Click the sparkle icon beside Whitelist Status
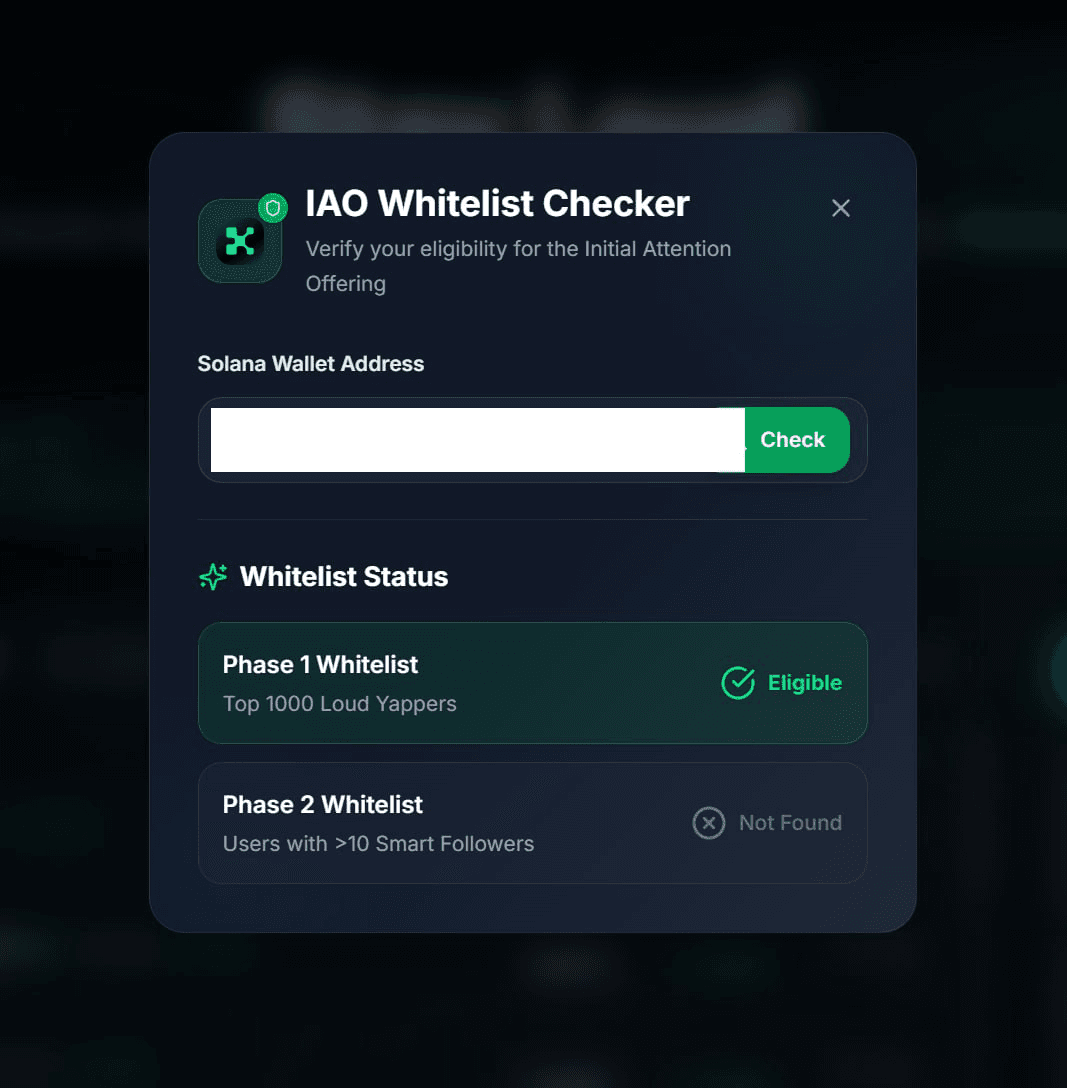This screenshot has width=1067, height=1088. click(213, 577)
